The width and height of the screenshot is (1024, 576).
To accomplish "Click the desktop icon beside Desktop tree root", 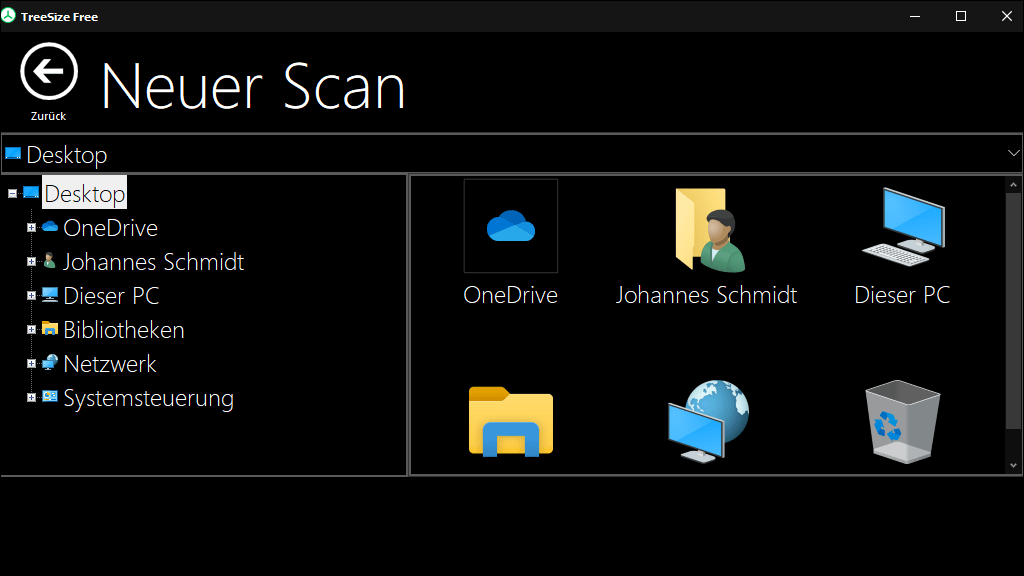I will click(x=31, y=193).
